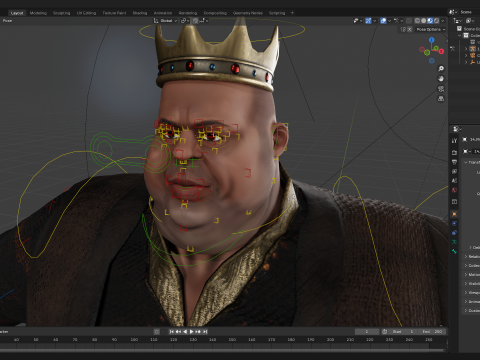Open the Object properties tab icon
The width and height of the screenshot is (480, 360).
pyautogui.click(x=454, y=214)
